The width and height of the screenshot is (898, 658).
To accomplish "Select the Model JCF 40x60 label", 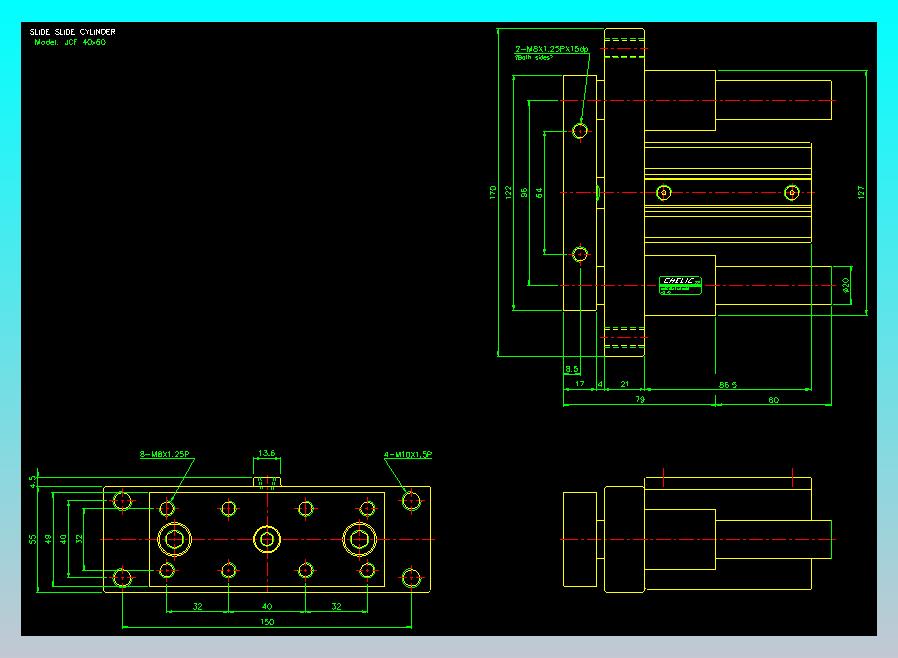I will point(70,42).
